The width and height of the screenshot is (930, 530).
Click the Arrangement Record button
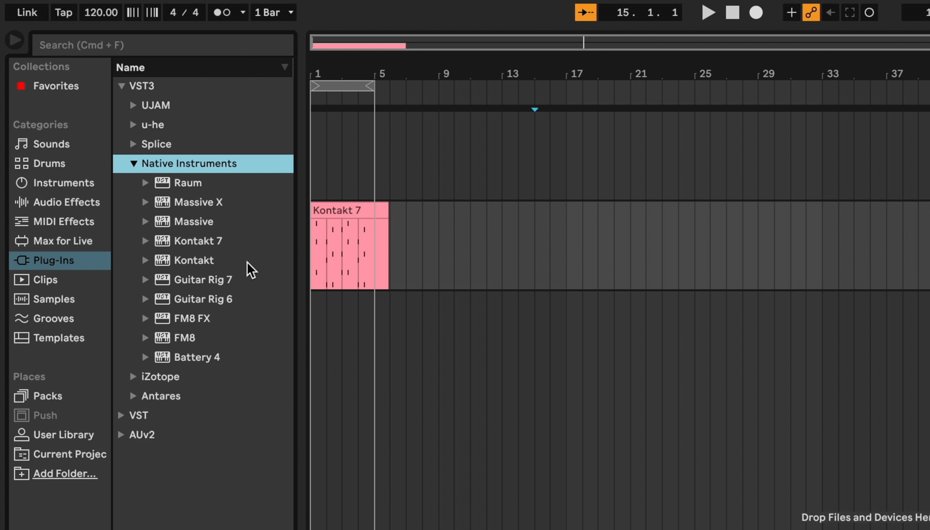point(756,12)
